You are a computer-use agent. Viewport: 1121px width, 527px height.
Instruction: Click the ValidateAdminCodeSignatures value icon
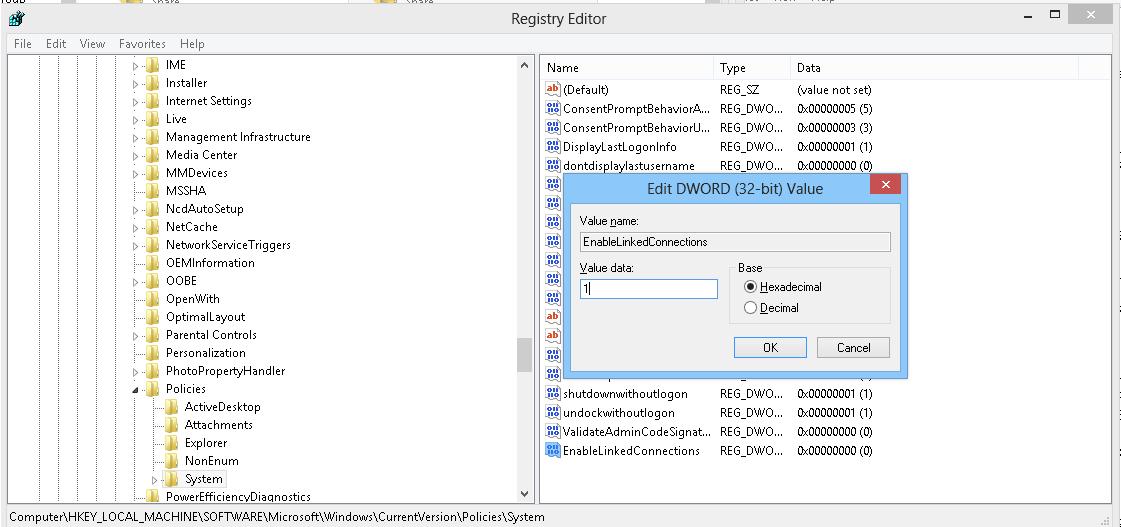[x=553, y=432]
